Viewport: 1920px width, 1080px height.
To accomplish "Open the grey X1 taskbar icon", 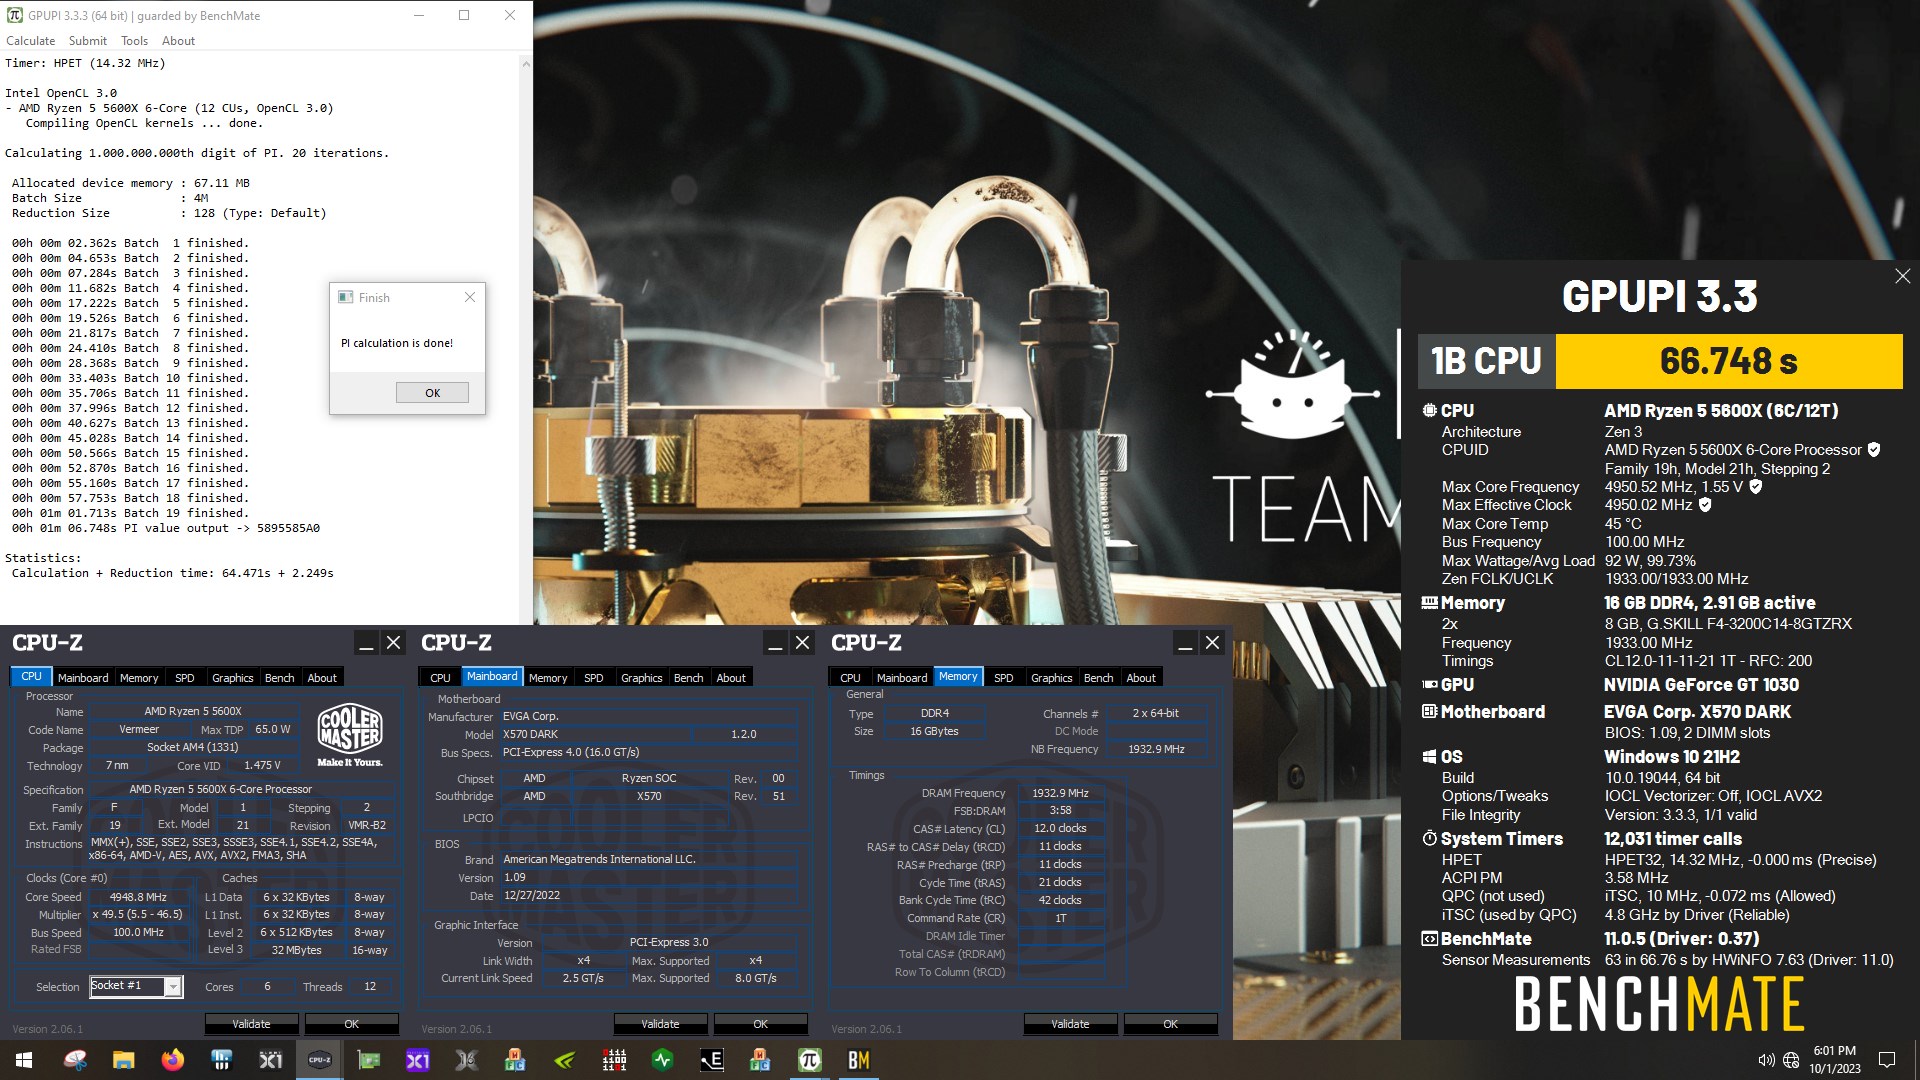I will click(x=270, y=1060).
